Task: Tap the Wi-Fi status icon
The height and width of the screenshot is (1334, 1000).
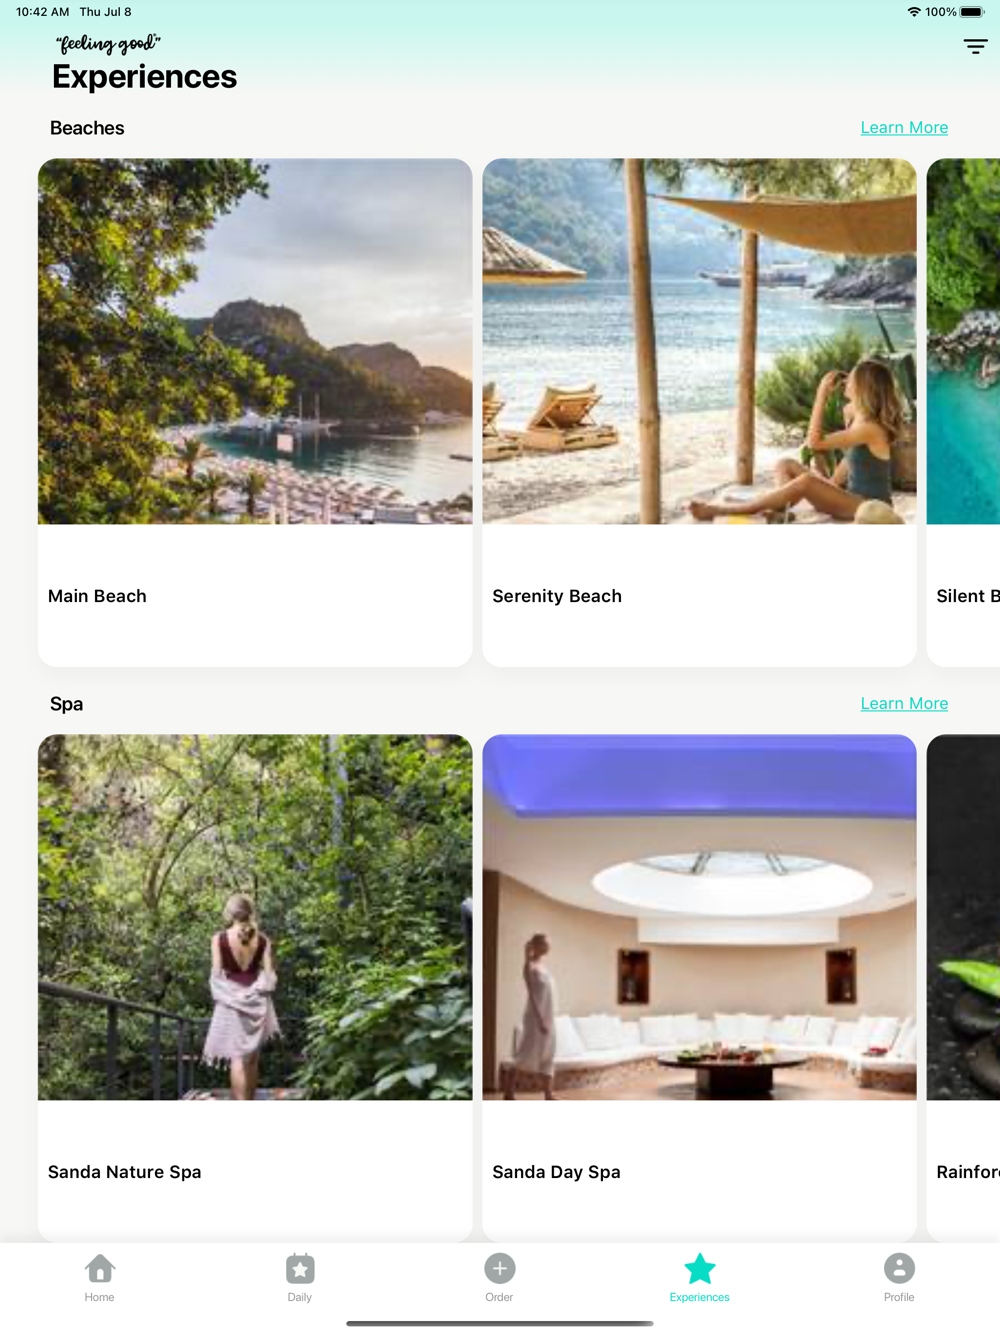Action: (x=914, y=12)
